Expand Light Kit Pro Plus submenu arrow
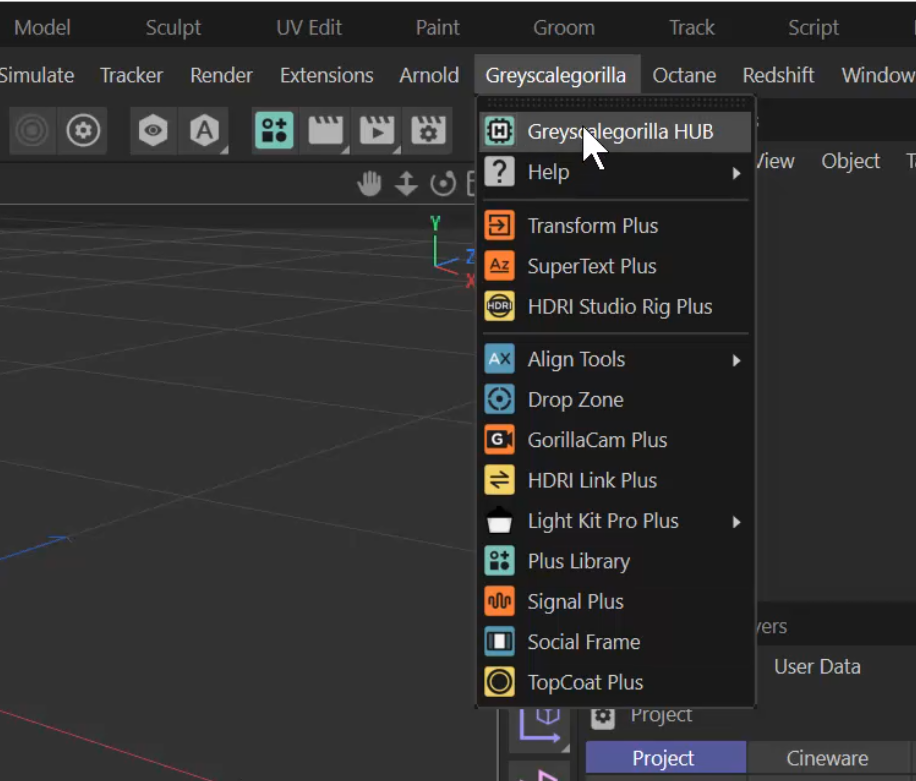This screenshot has width=916, height=781. point(737,522)
